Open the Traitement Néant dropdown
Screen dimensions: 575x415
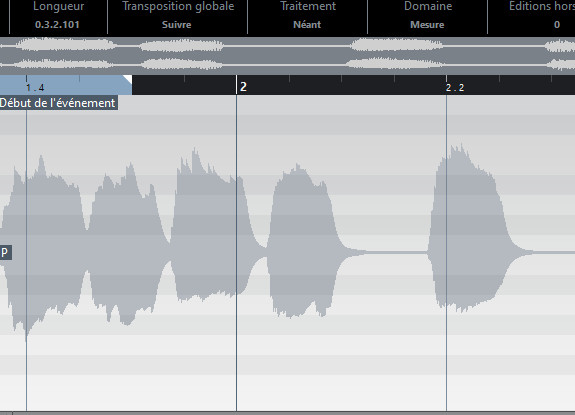307,25
